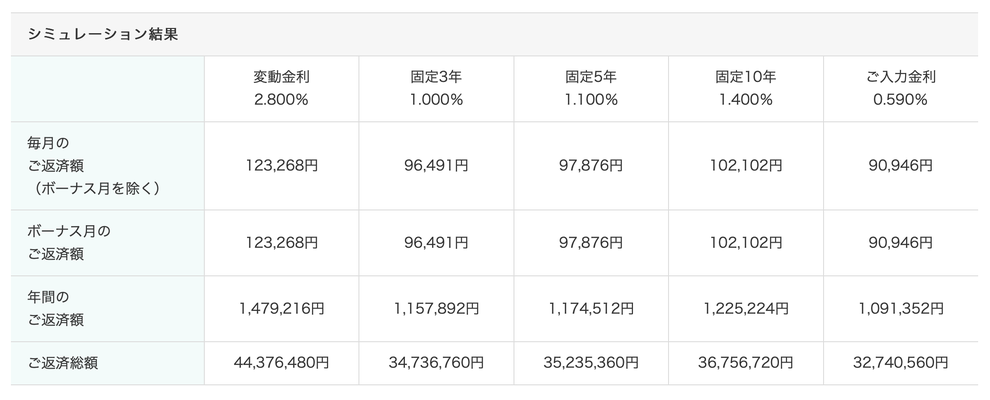The height and width of the screenshot is (400, 990).
Task: Select the 1,091,352円 annual repayment cell
Action: (901, 309)
